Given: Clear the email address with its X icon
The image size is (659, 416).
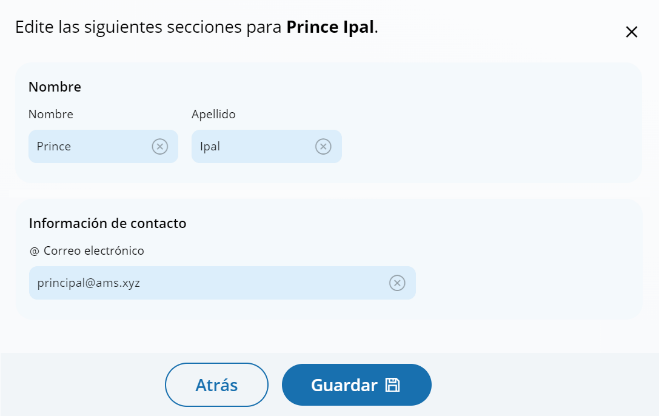Looking at the screenshot, I should 397,283.
